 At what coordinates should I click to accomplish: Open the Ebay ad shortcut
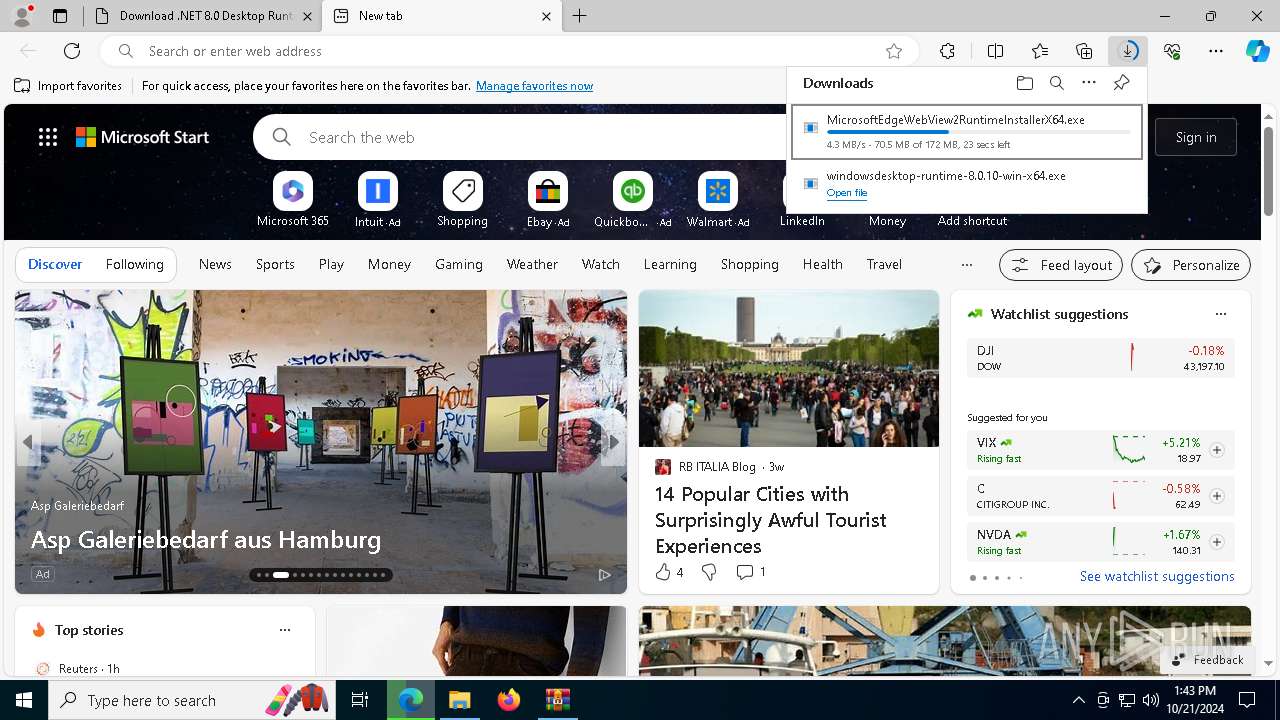click(548, 199)
